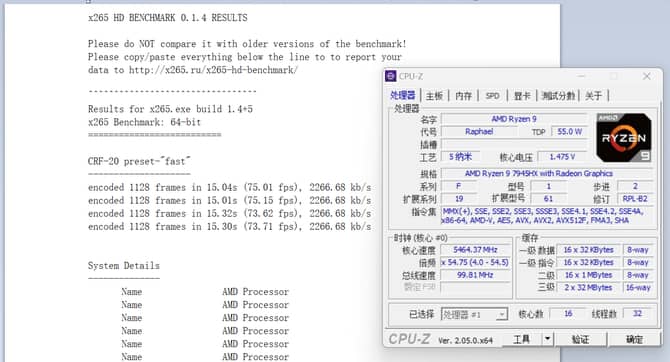Image resolution: width=670 pixels, height=362 pixels.
Task: Click the CPU-Z version text Ver. 2.05.0.x64
Action: 465,341
